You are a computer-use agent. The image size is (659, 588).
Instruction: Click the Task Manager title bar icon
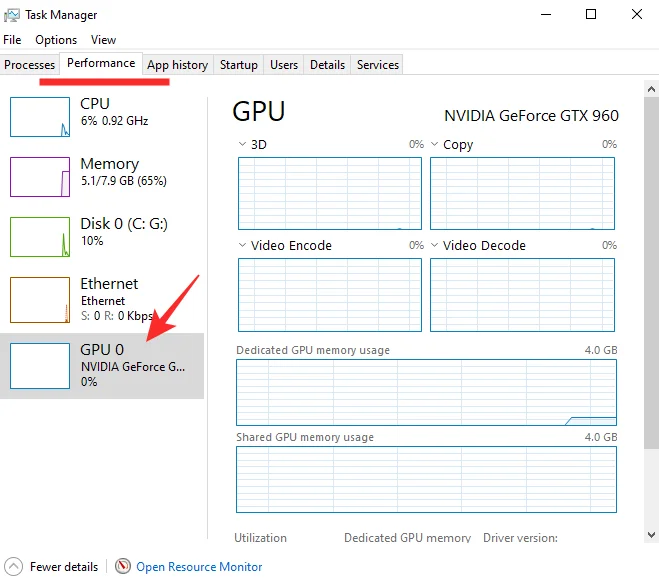click(x=12, y=15)
